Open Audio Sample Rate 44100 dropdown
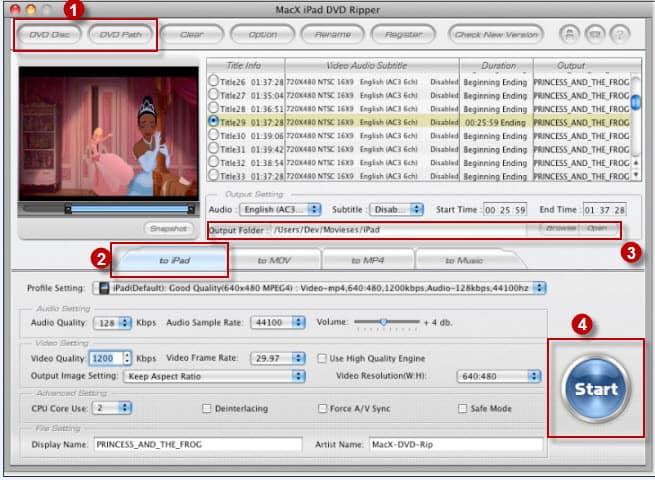The height and width of the screenshot is (480, 655). 278,323
